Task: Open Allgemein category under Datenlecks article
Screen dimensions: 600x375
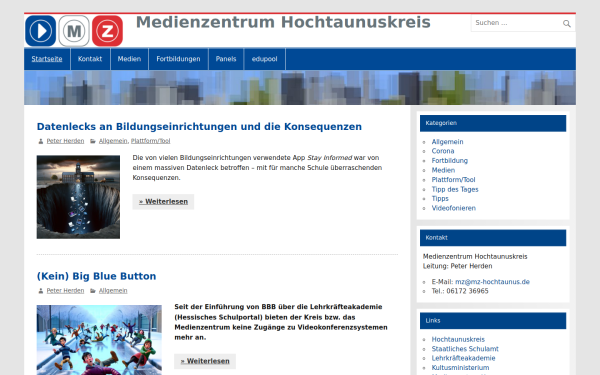Action: point(113,141)
